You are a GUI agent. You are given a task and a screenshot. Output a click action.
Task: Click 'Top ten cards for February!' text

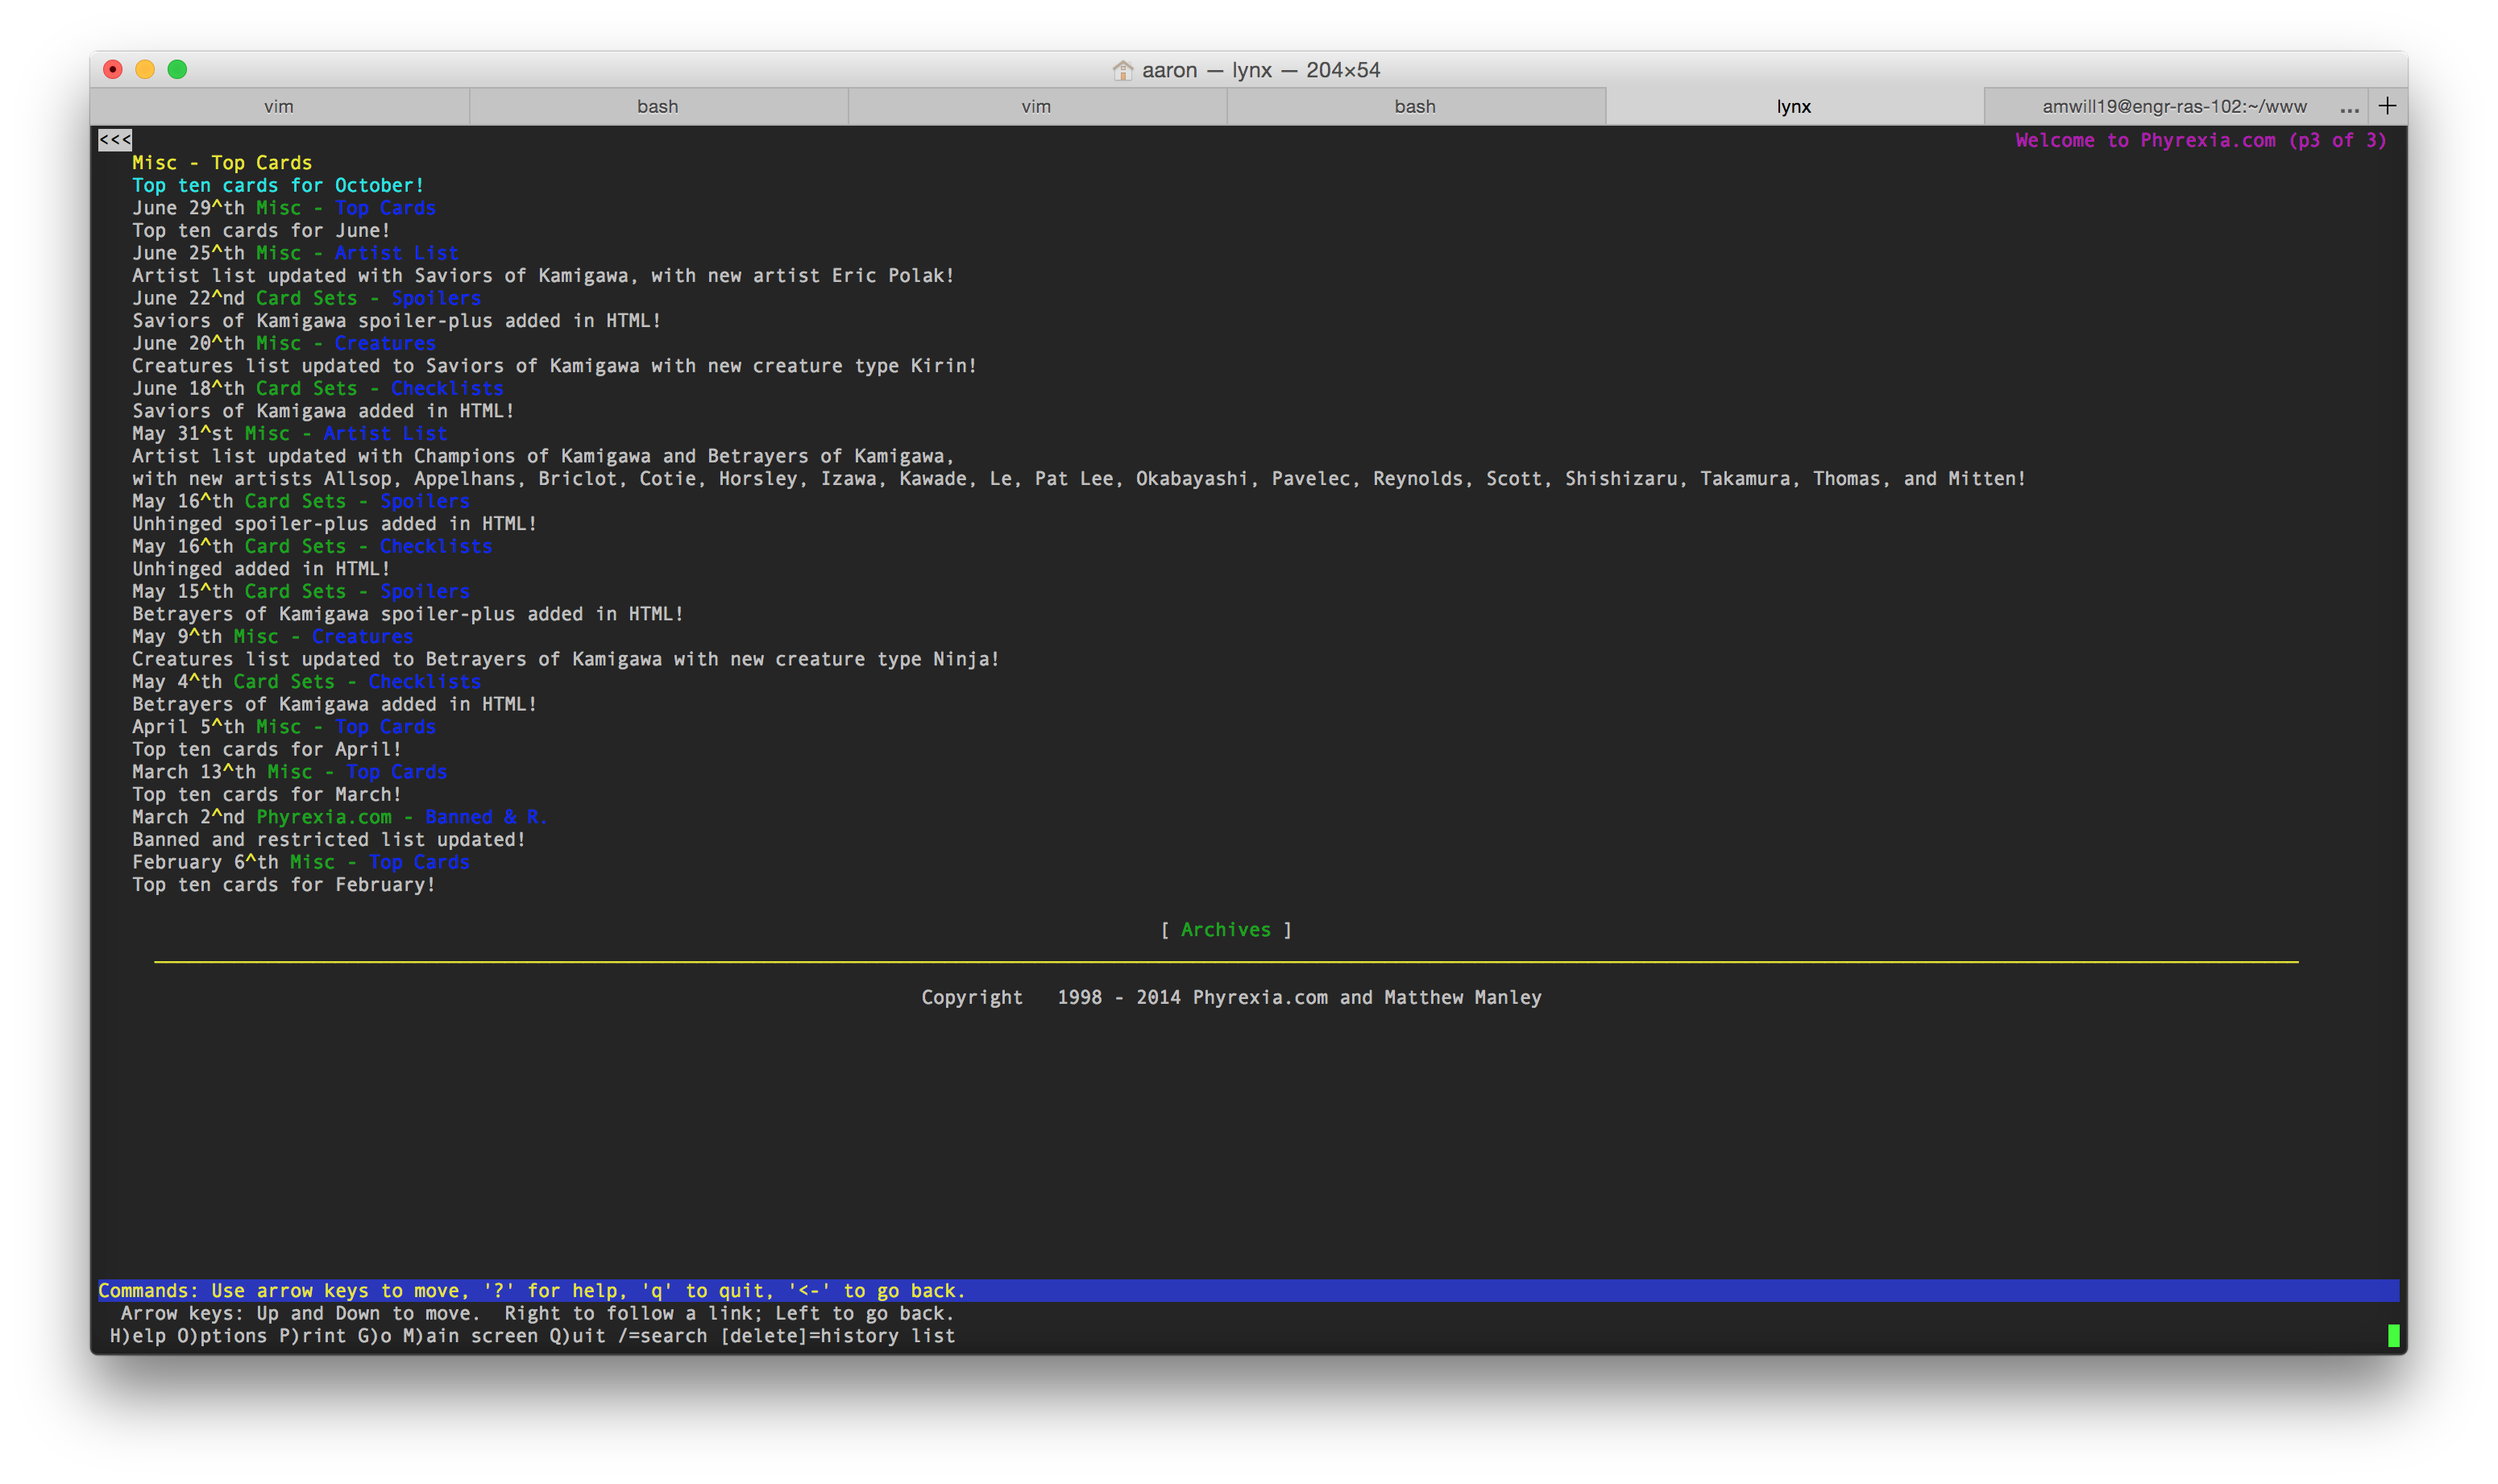[284, 884]
